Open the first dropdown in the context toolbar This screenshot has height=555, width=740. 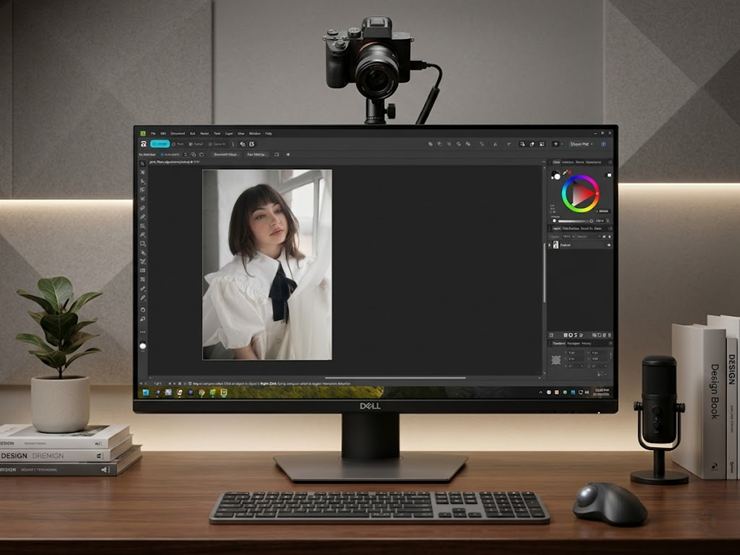coord(226,154)
